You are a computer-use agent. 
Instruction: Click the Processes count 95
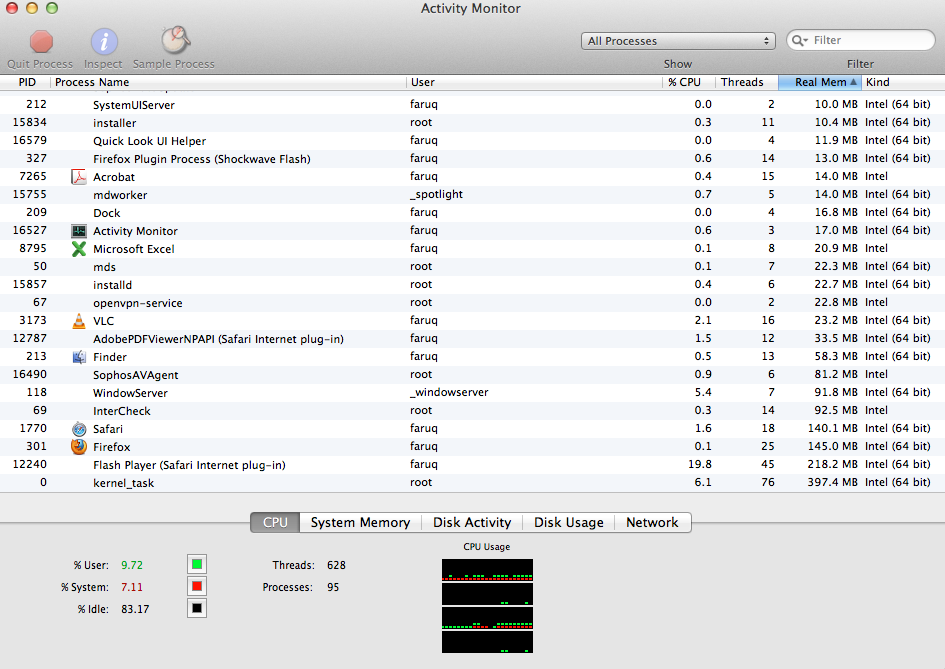pos(333,587)
